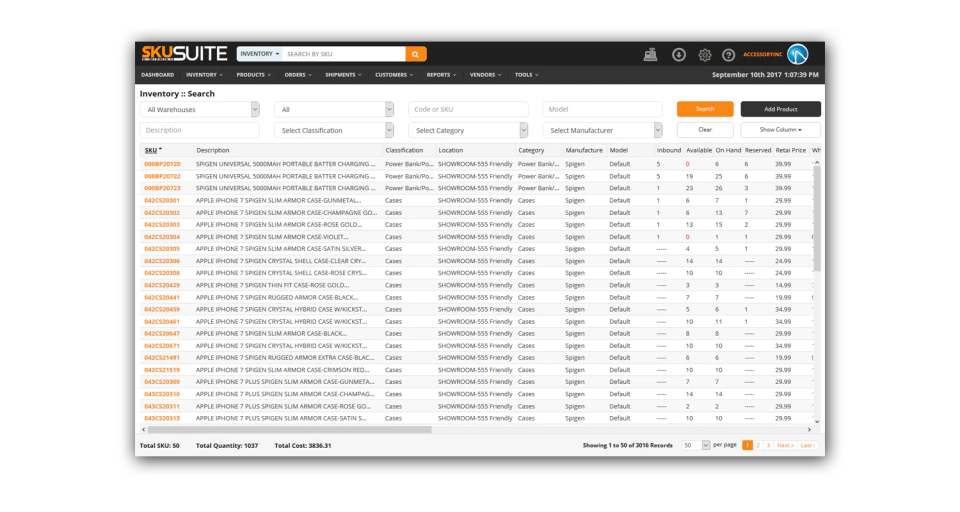Open SKU 042CS20304 link
960x512 pixels.
click(162, 237)
